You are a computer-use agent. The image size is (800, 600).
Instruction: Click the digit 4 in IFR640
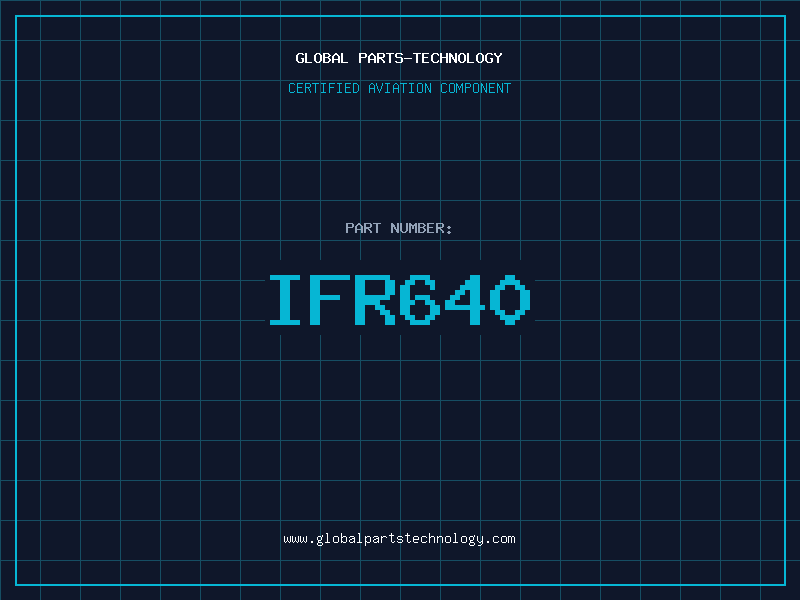click(x=465, y=300)
